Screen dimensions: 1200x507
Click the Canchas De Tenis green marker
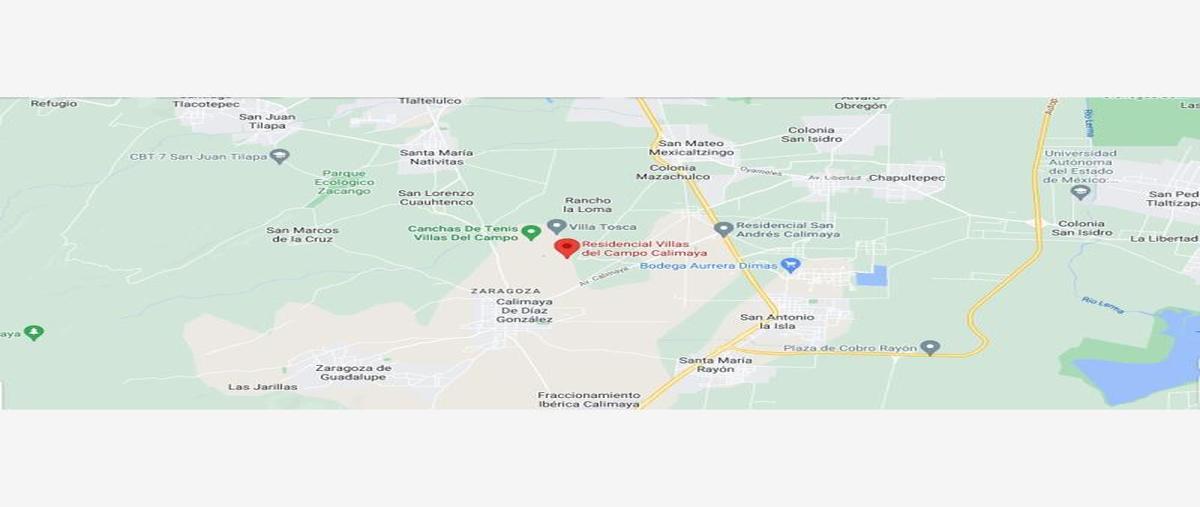(x=532, y=233)
